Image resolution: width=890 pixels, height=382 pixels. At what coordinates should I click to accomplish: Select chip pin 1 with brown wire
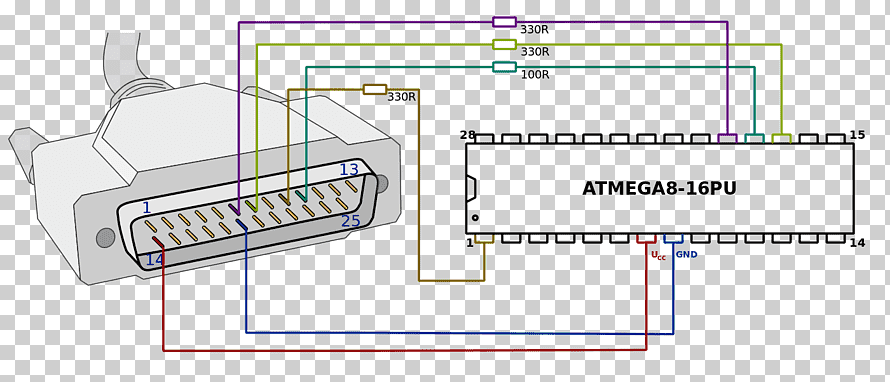484,238
